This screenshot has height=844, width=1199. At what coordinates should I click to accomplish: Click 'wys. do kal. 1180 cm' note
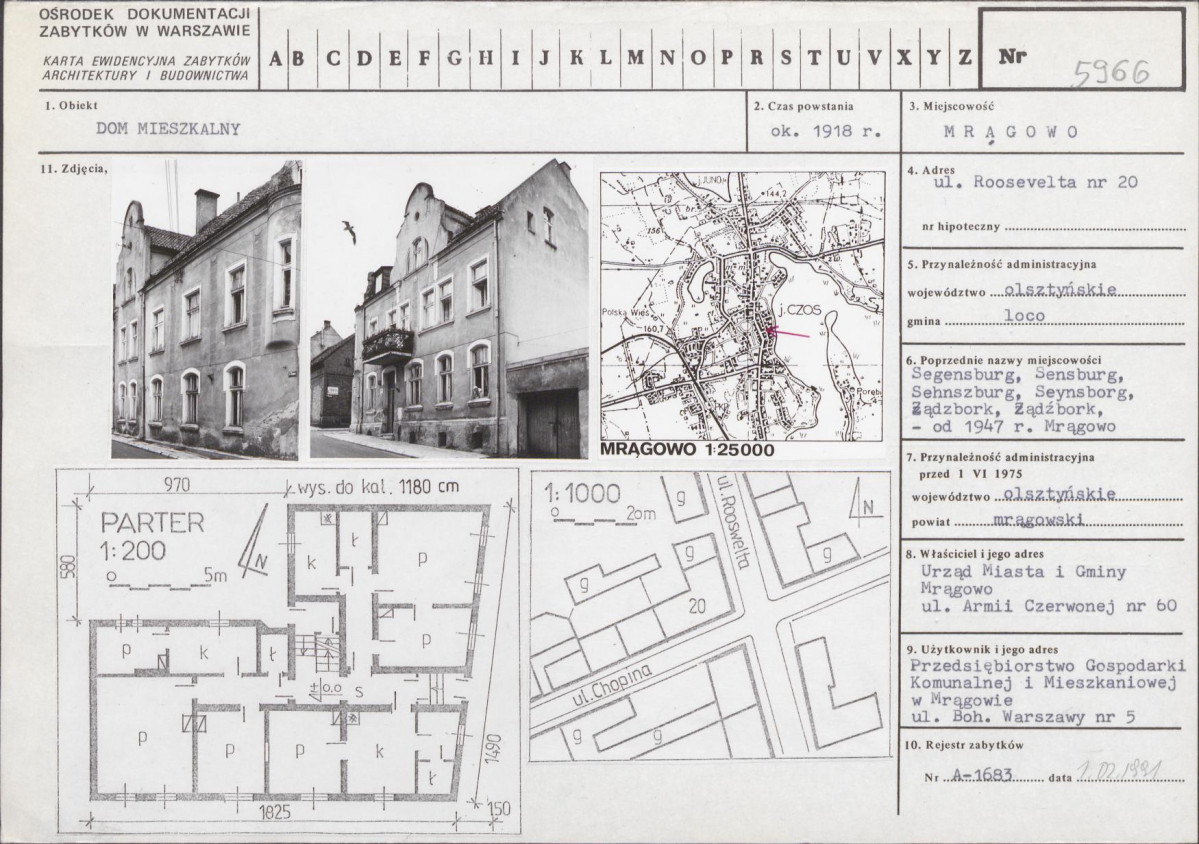(379, 487)
